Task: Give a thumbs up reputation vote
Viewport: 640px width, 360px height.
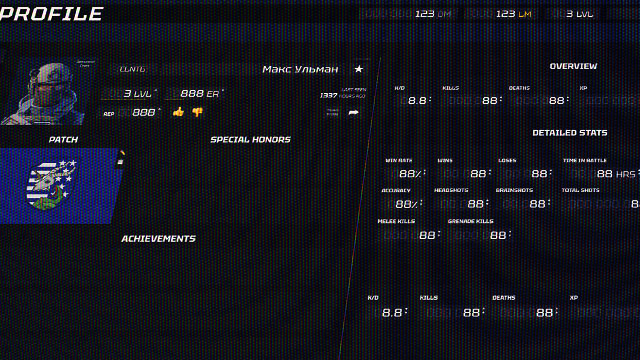Action: click(178, 112)
